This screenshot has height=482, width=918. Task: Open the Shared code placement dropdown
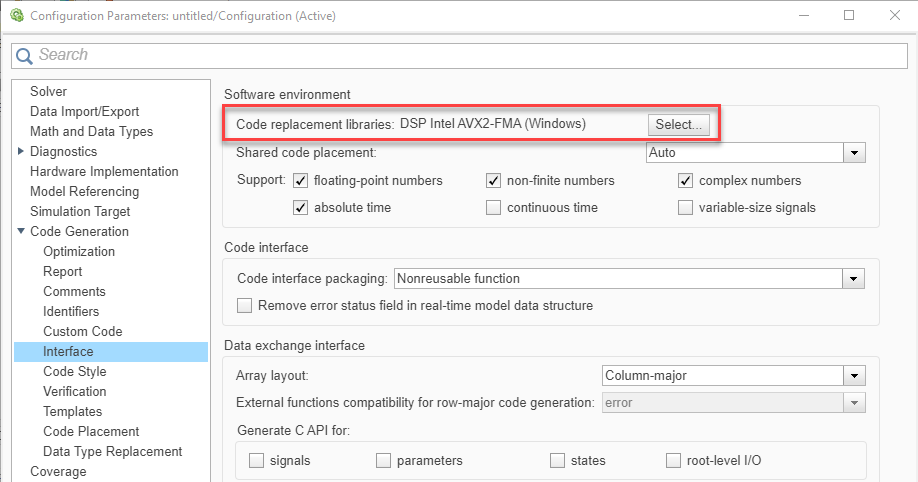point(854,153)
